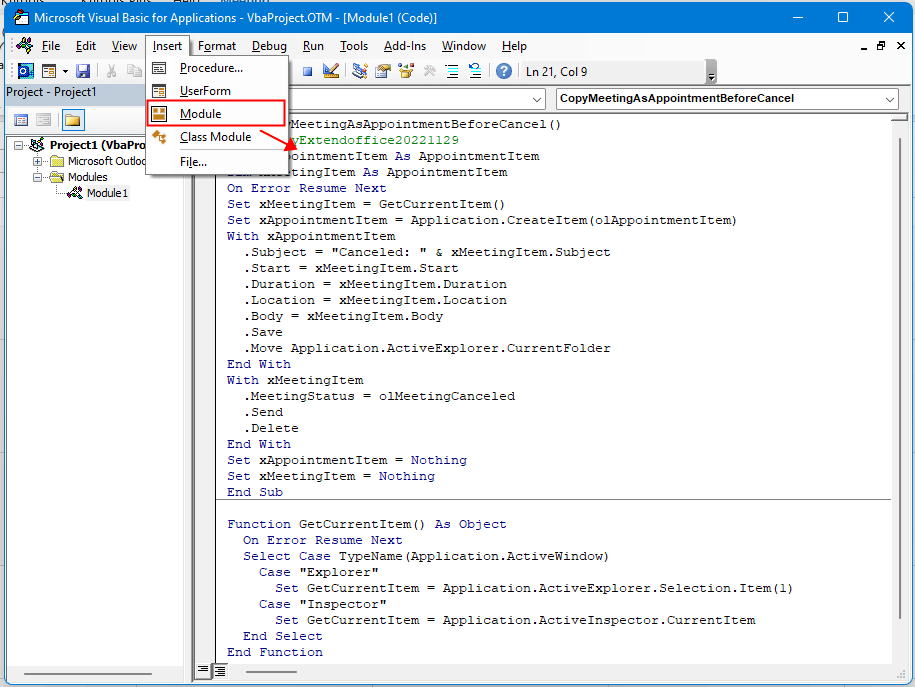Click Insert UserForm toolbar icon
Screen dimensions: 915x687
pos(49,71)
